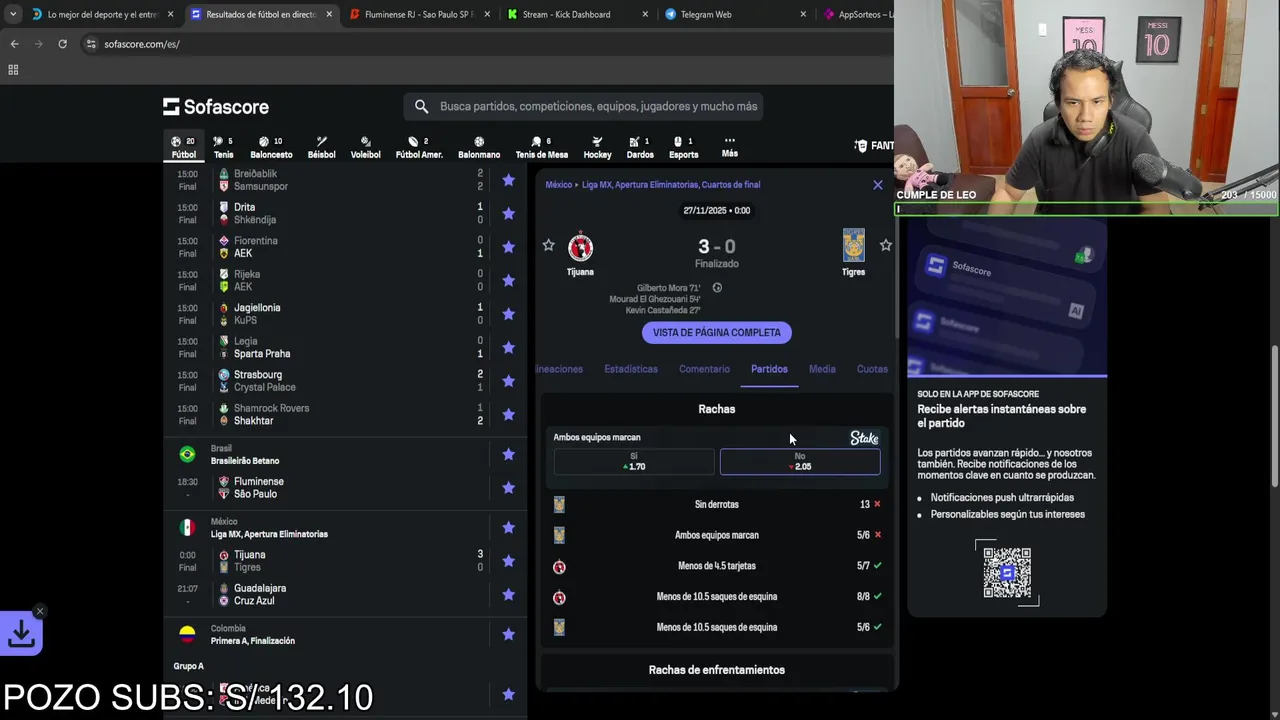The height and width of the screenshot is (720, 1280).
Task: Toggle favorite star for Fiorentina match
Action: point(508,247)
